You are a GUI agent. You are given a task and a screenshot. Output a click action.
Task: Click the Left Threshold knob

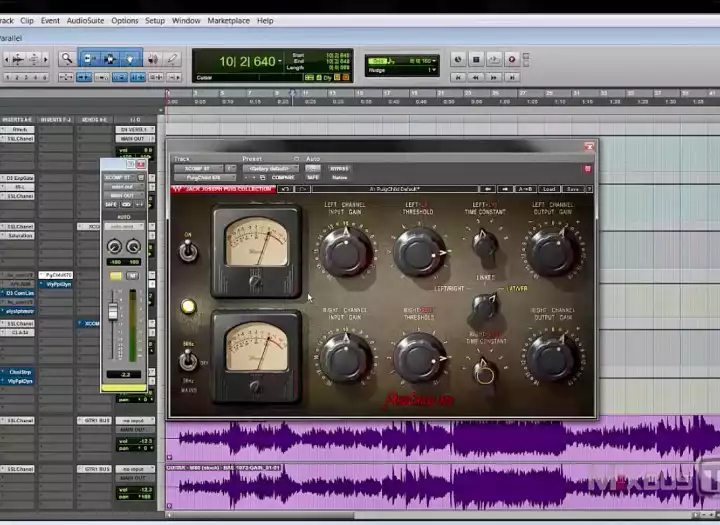[x=419, y=252]
